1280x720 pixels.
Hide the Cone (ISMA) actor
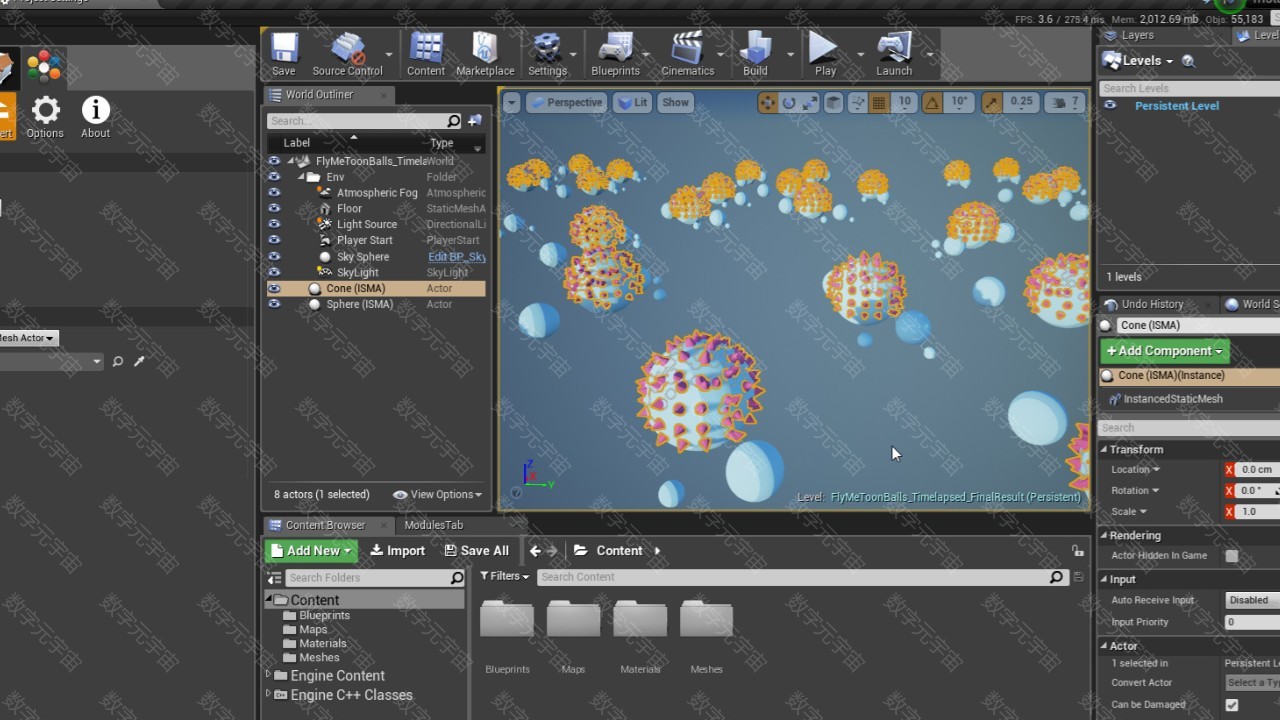coord(274,288)
